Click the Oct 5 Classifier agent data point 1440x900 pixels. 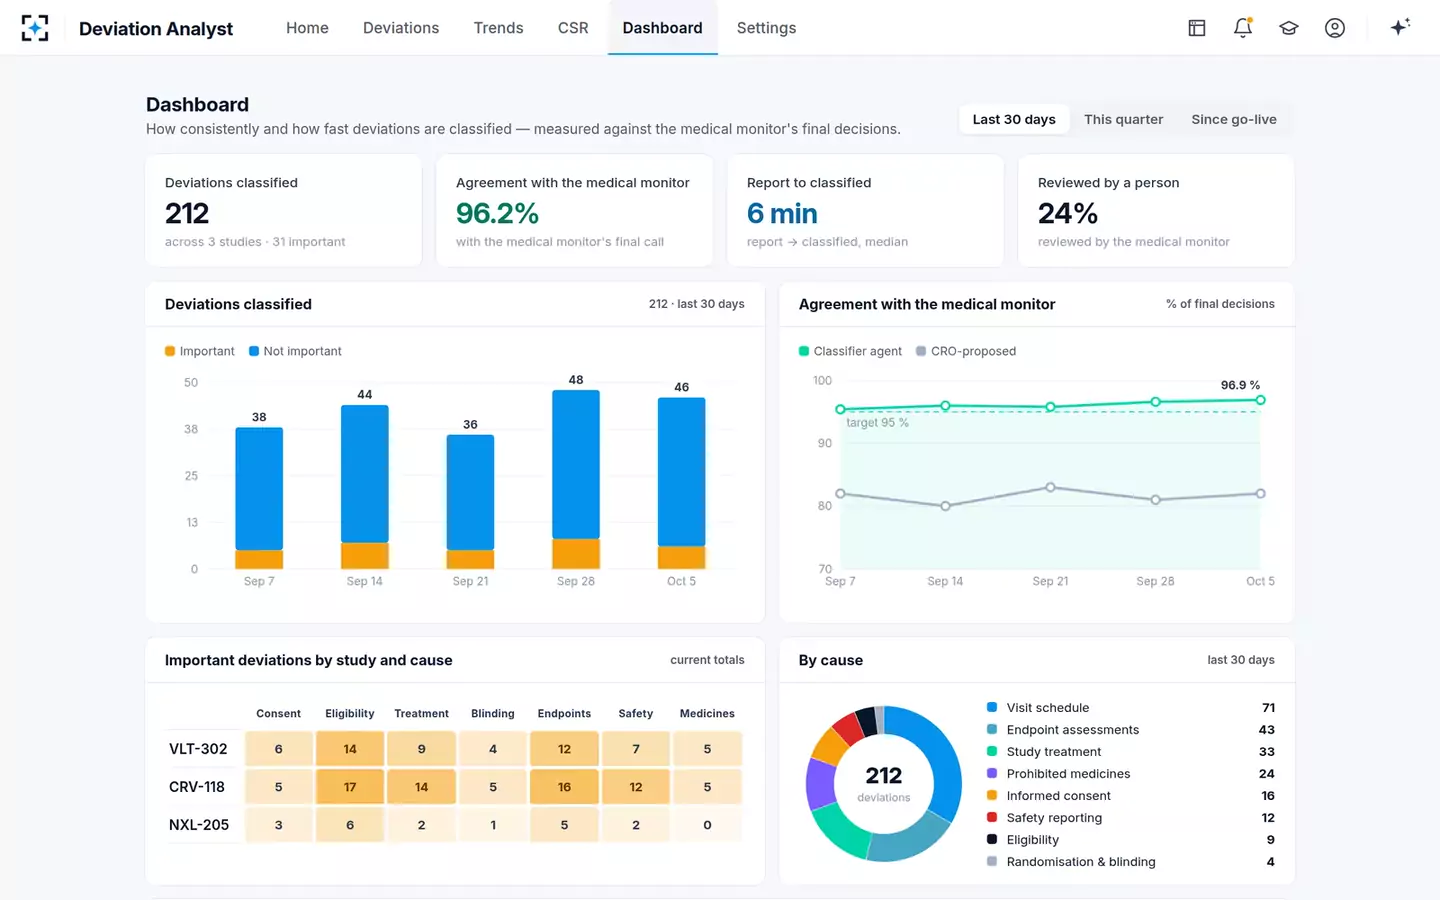click(x=1260, y=400)
